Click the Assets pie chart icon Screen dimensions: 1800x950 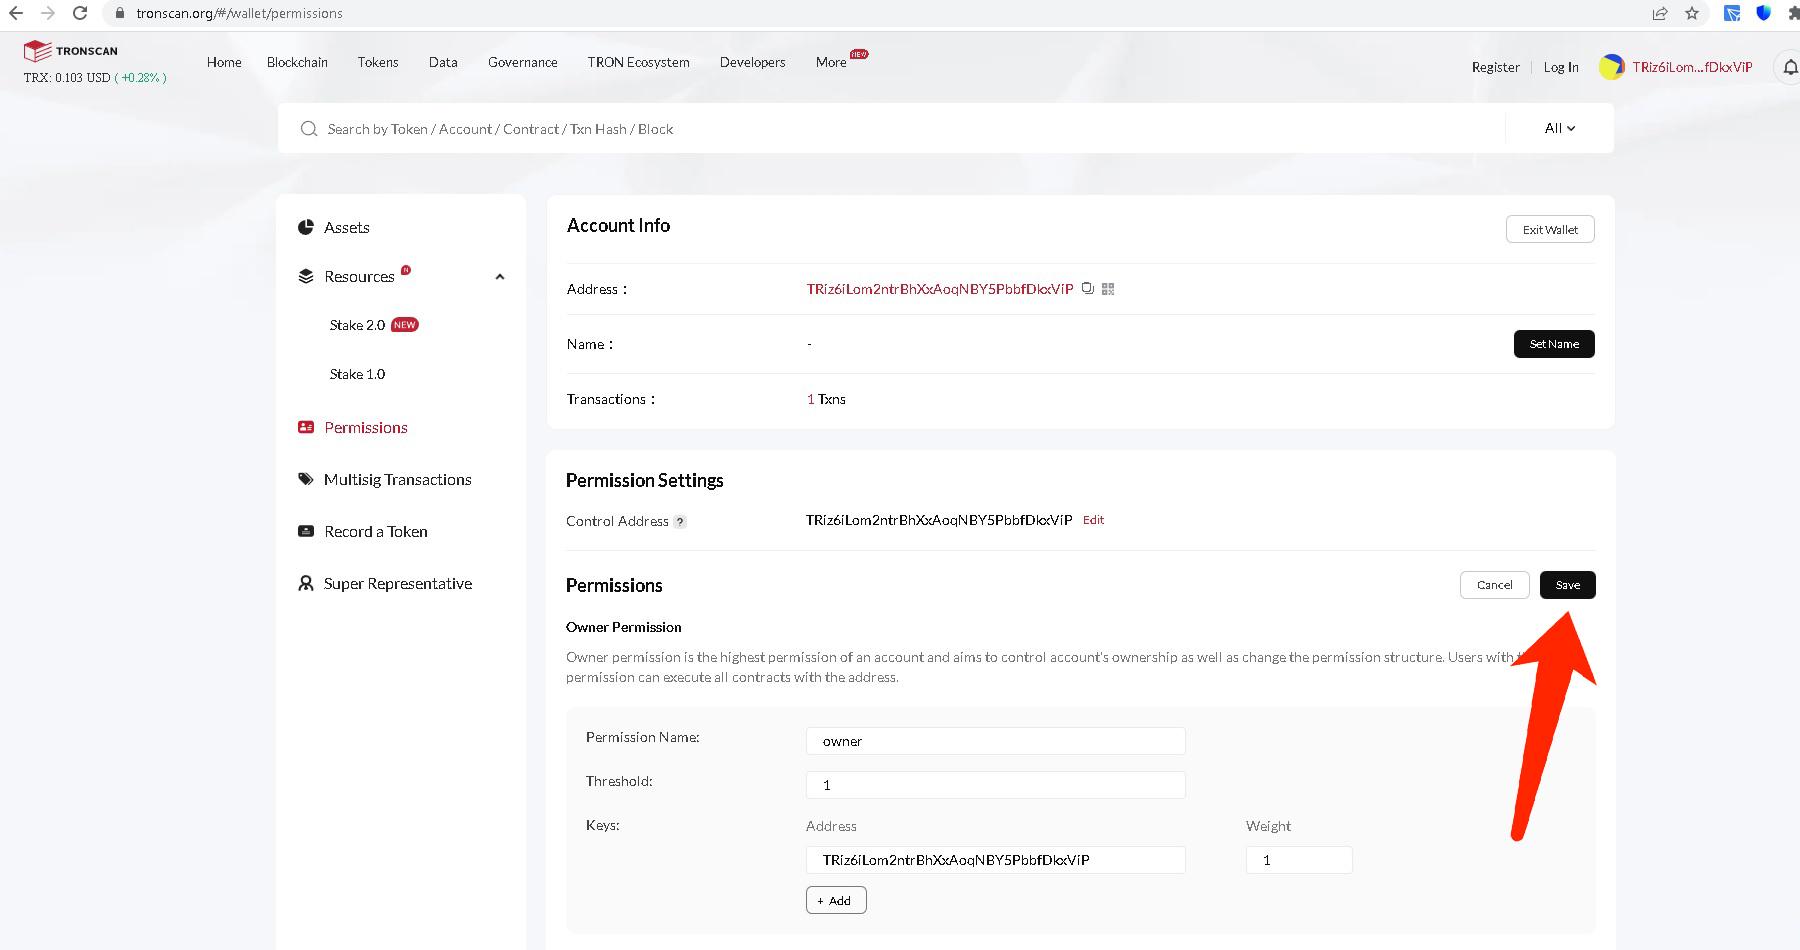tap(306, 228)
